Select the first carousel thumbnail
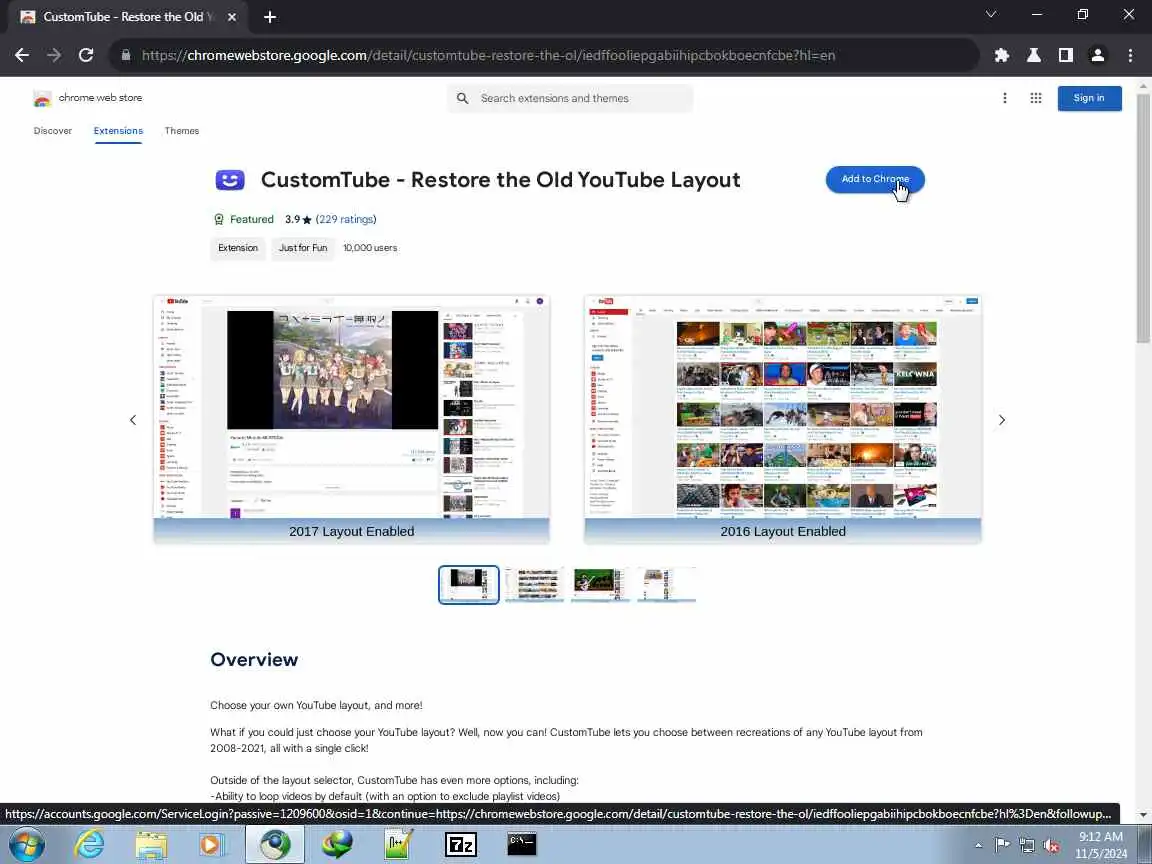Image resolution: width=1152 pixels, height=864 pixels. pyautogui.click(x=469, y=585)
